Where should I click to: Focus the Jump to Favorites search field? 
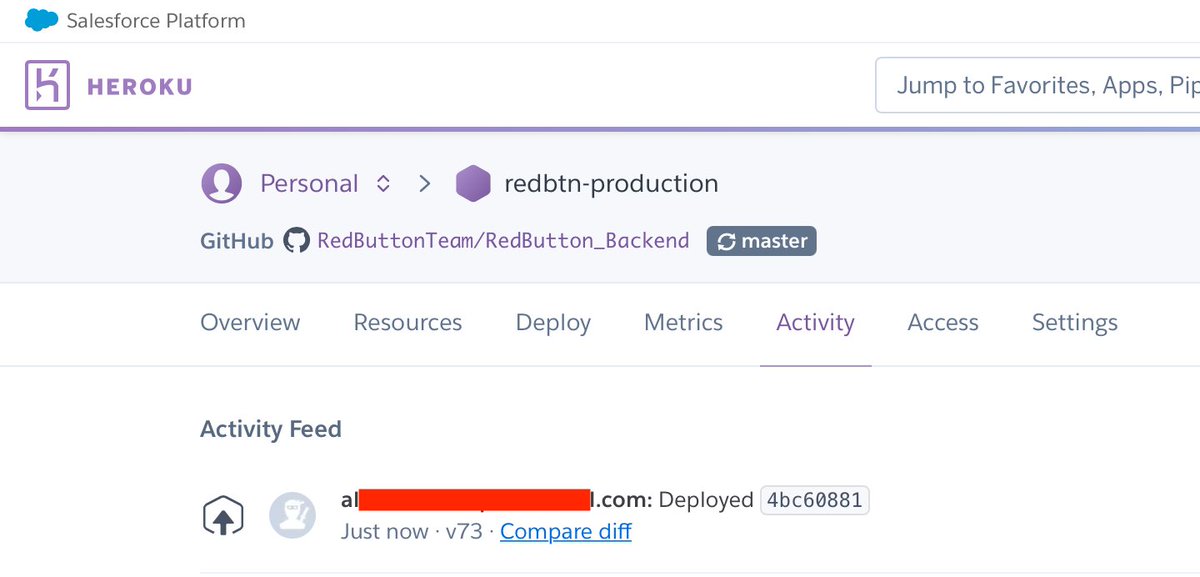click(1038, 86)
